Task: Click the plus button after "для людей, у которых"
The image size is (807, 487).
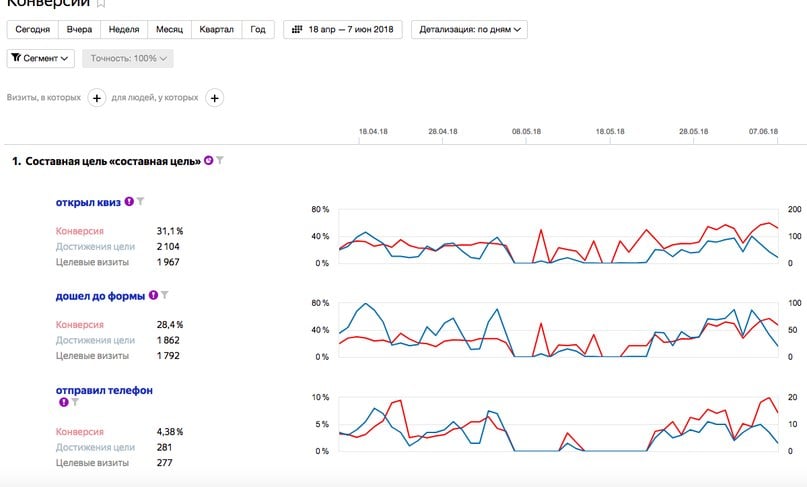Action: 215,98
